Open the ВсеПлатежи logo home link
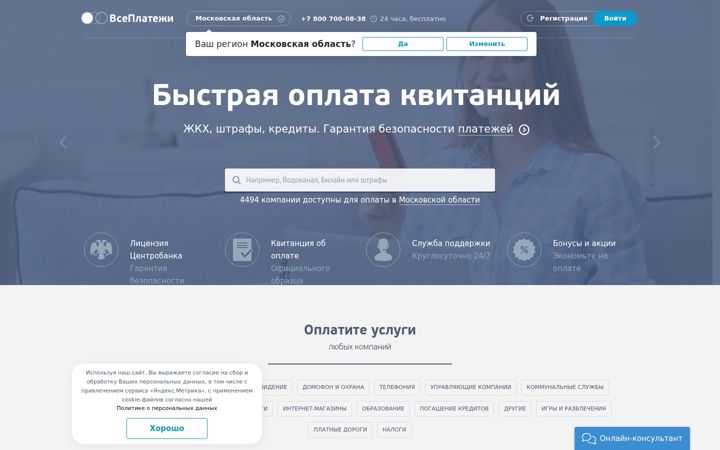720x450 pixels. (x=127, y=18)
